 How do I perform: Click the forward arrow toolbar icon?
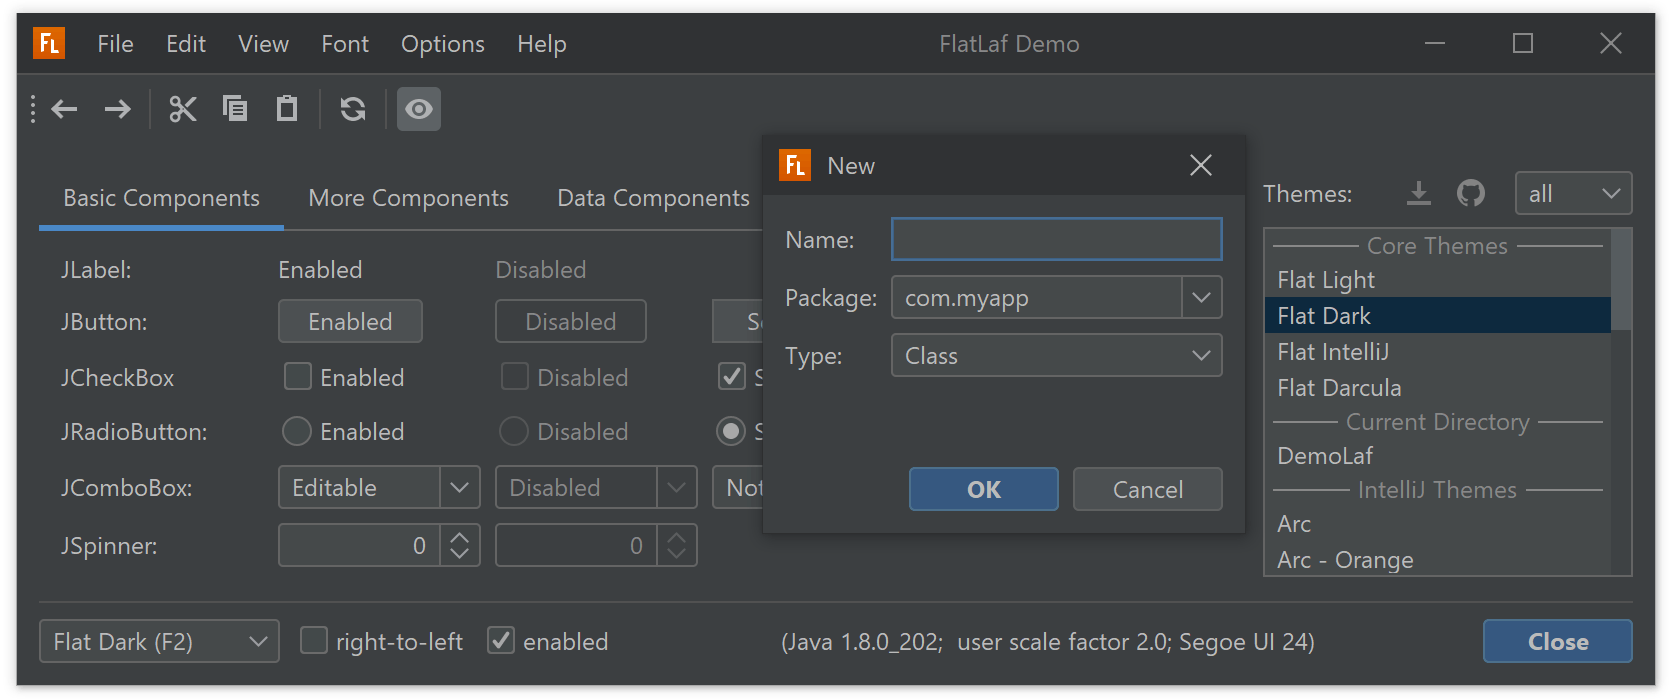[x=117, y=109]
